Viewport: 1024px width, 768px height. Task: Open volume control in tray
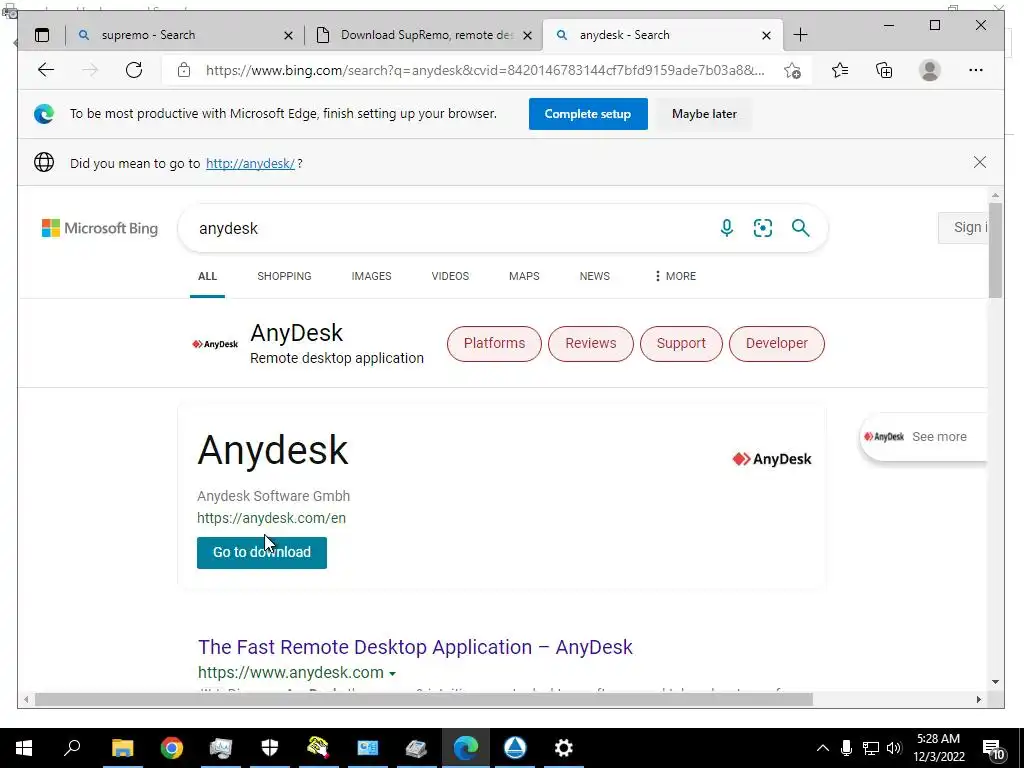tap(895, 748)
